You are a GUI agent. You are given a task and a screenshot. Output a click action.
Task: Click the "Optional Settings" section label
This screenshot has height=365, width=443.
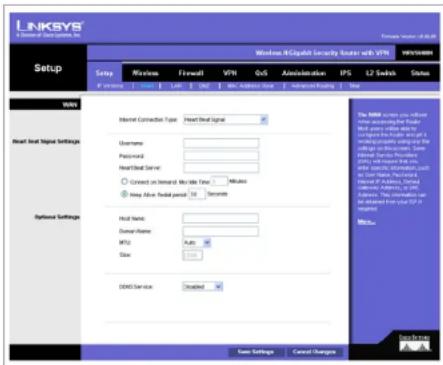click(x=57, y=217)
